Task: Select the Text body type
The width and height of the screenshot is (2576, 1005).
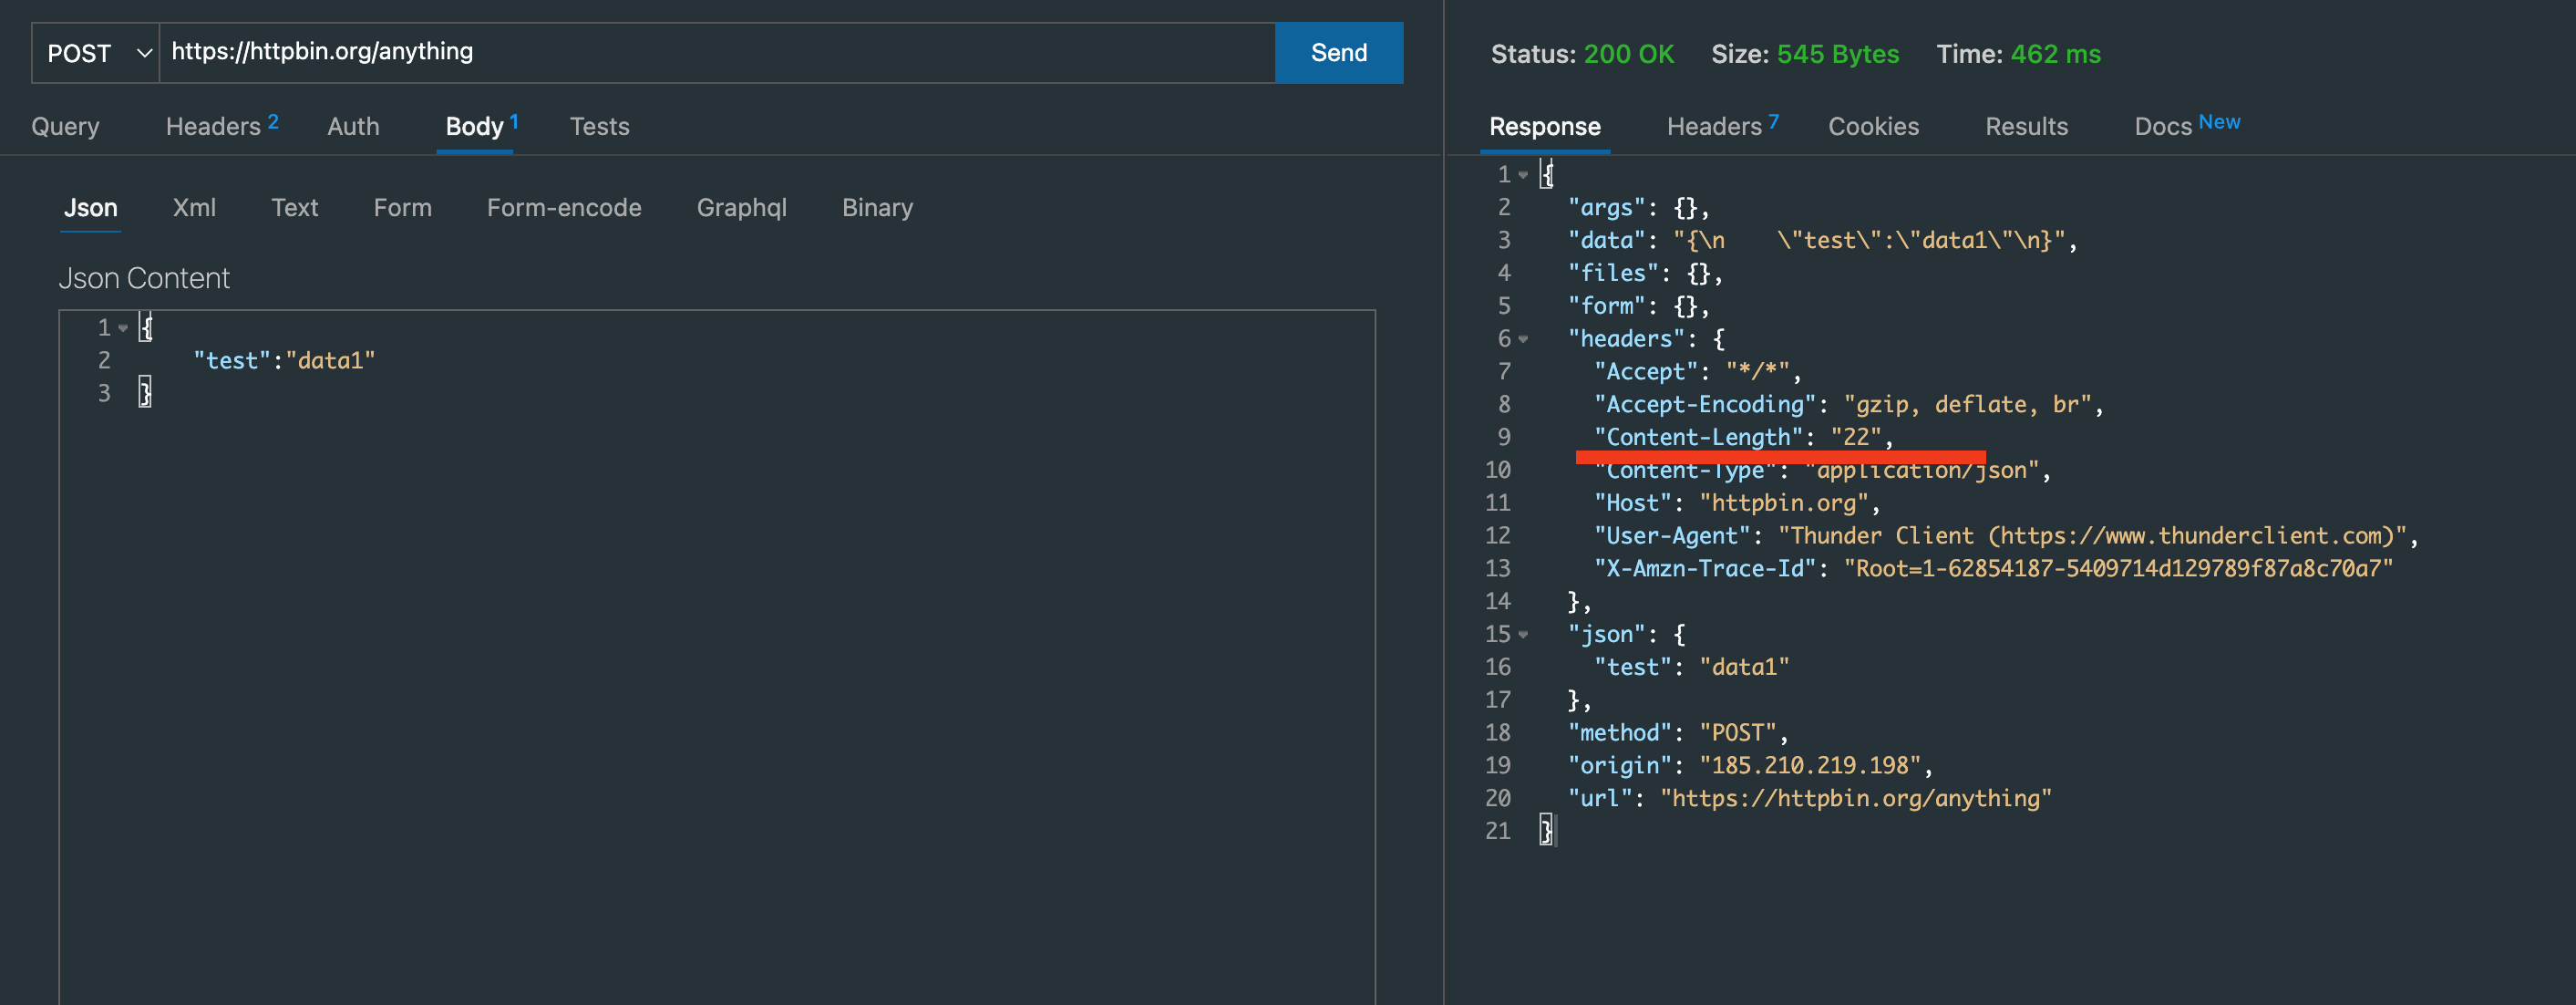Action: (x=294, y=207)
